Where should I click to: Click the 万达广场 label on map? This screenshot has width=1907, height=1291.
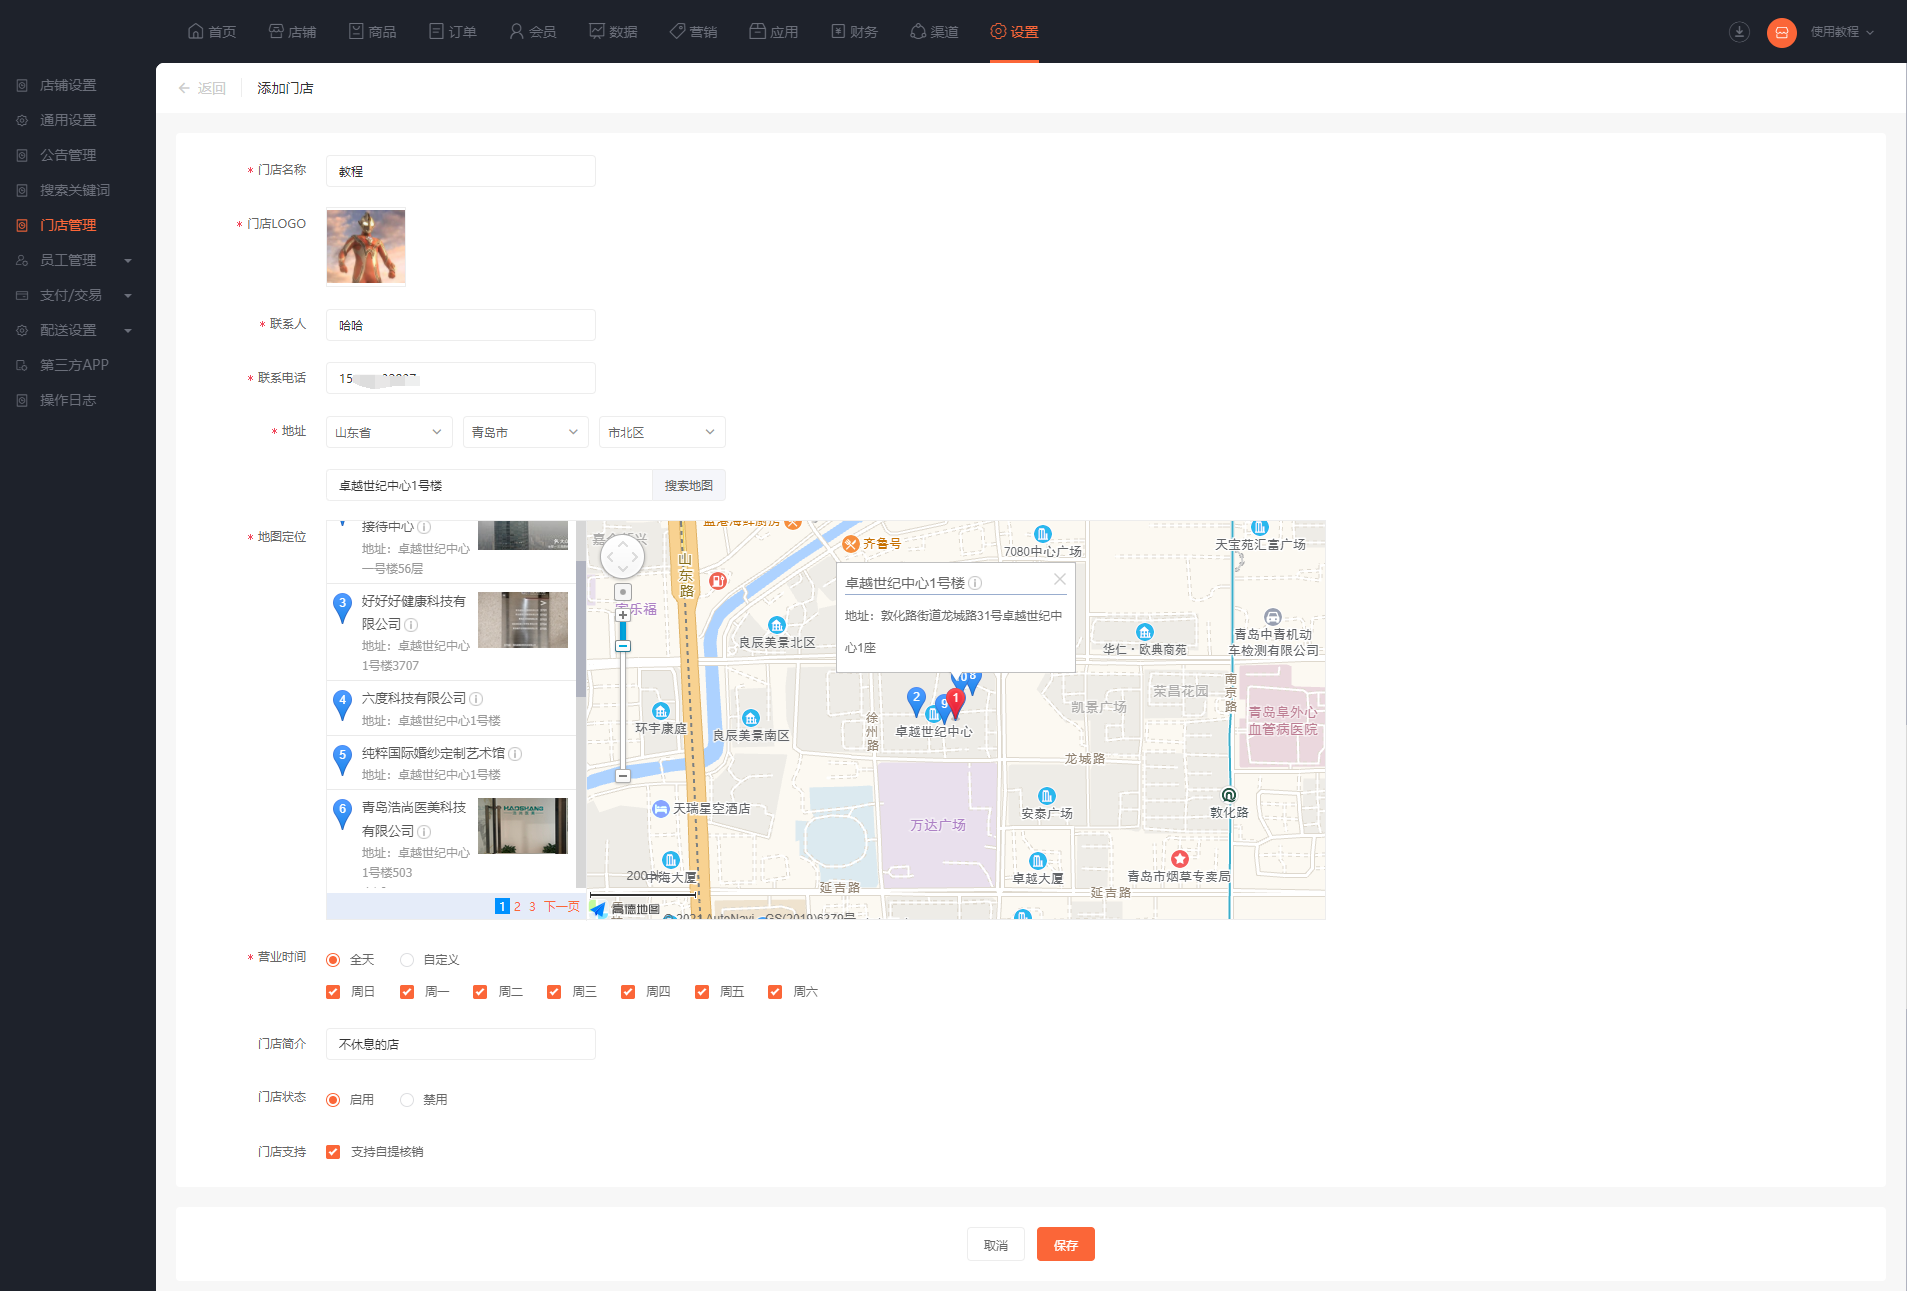pyautogui.click(x=937, y=825)
